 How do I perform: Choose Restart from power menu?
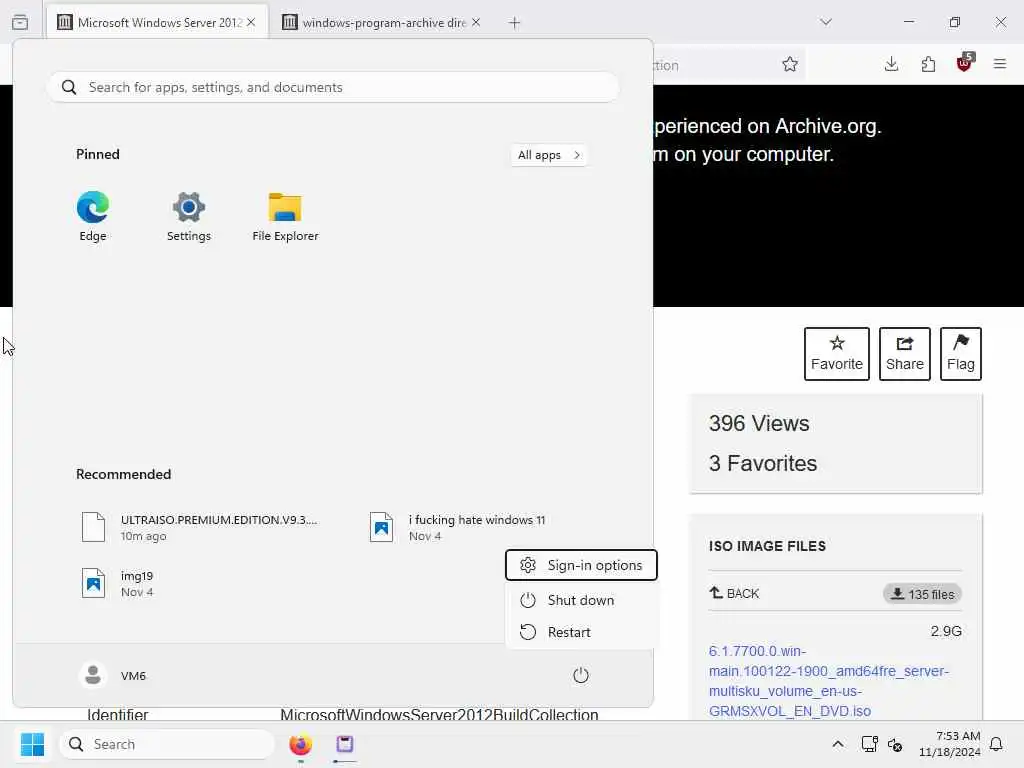[581, 632]
